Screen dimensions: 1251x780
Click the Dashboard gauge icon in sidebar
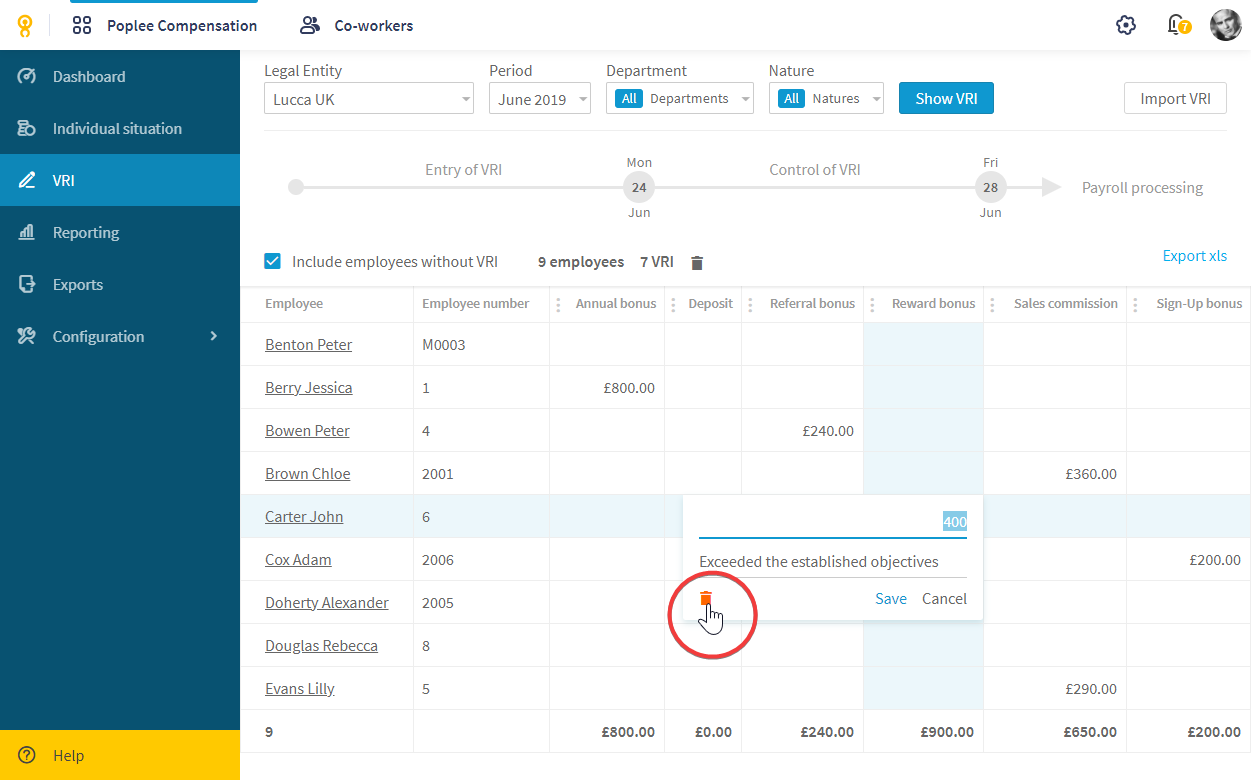27,76
